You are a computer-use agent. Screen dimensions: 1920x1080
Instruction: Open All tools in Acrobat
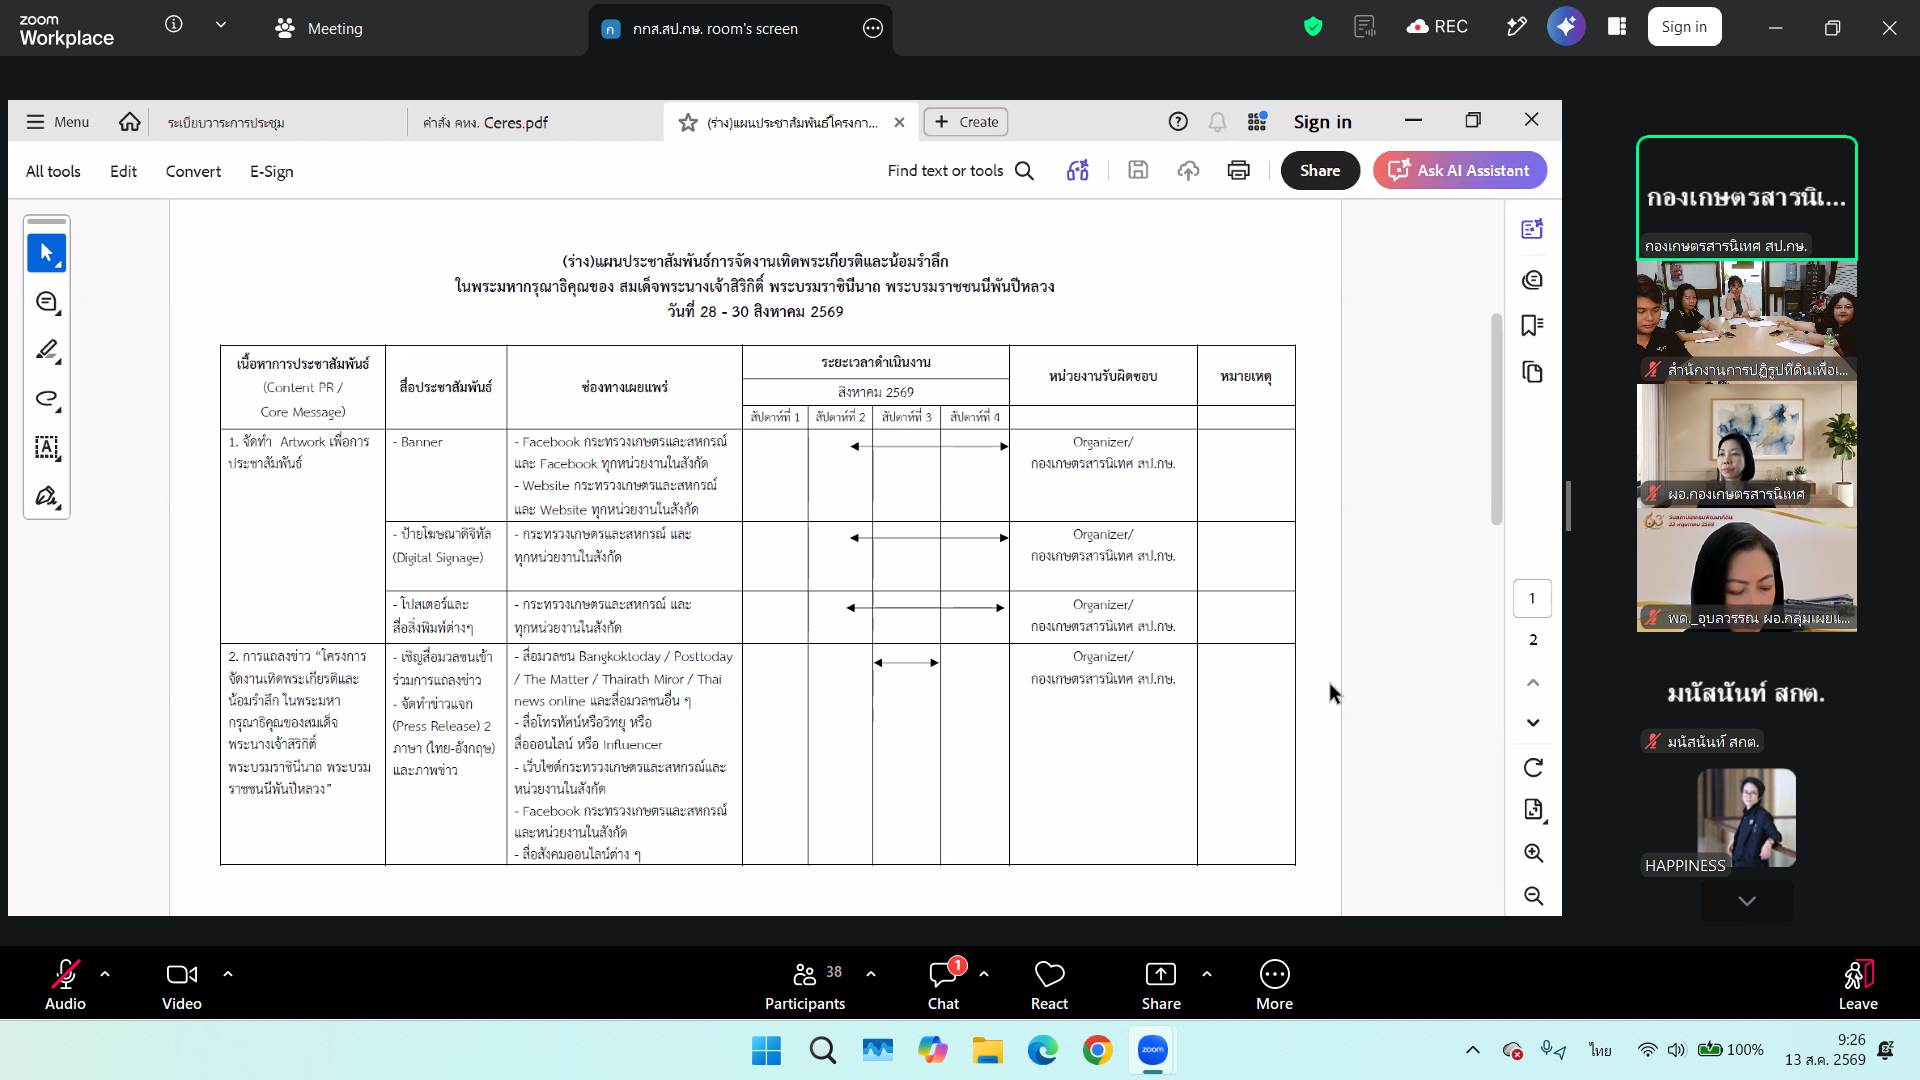point(53,171)
